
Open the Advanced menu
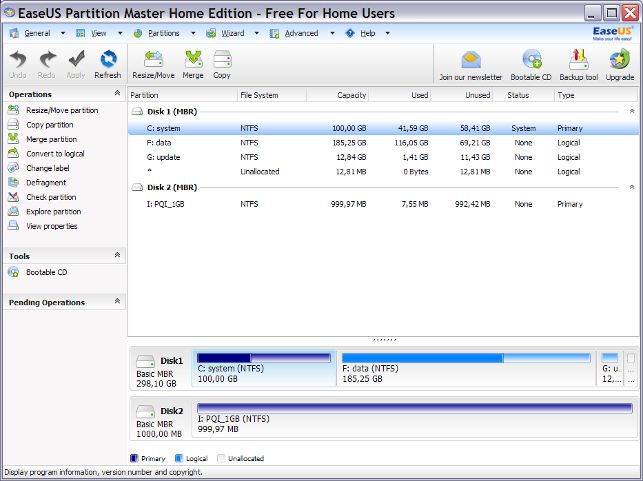[x=301, y=33]
